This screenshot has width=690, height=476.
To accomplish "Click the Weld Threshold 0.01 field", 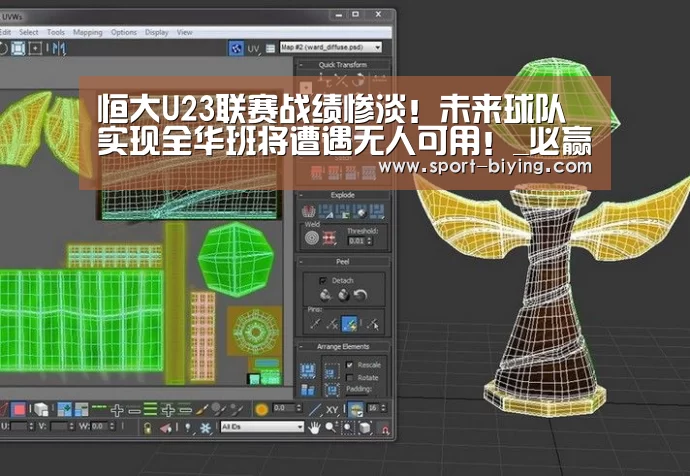I will click(x=357, y=241).
